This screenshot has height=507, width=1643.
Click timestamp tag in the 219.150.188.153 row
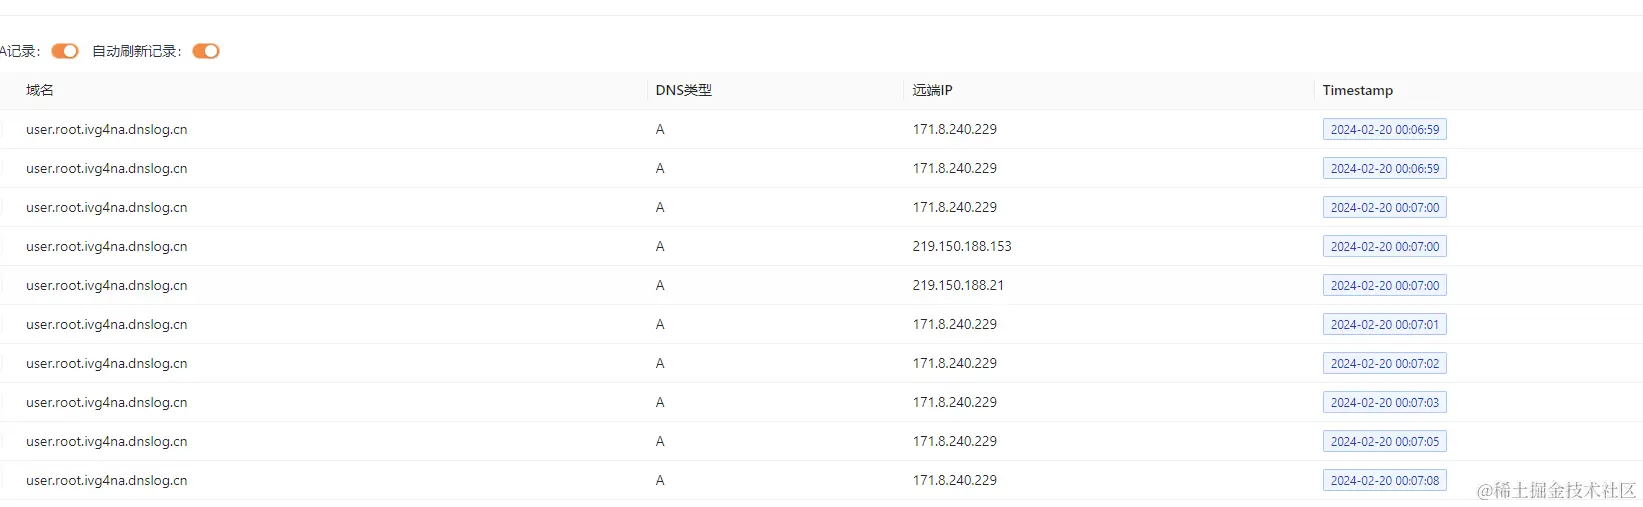(1385, 246)
